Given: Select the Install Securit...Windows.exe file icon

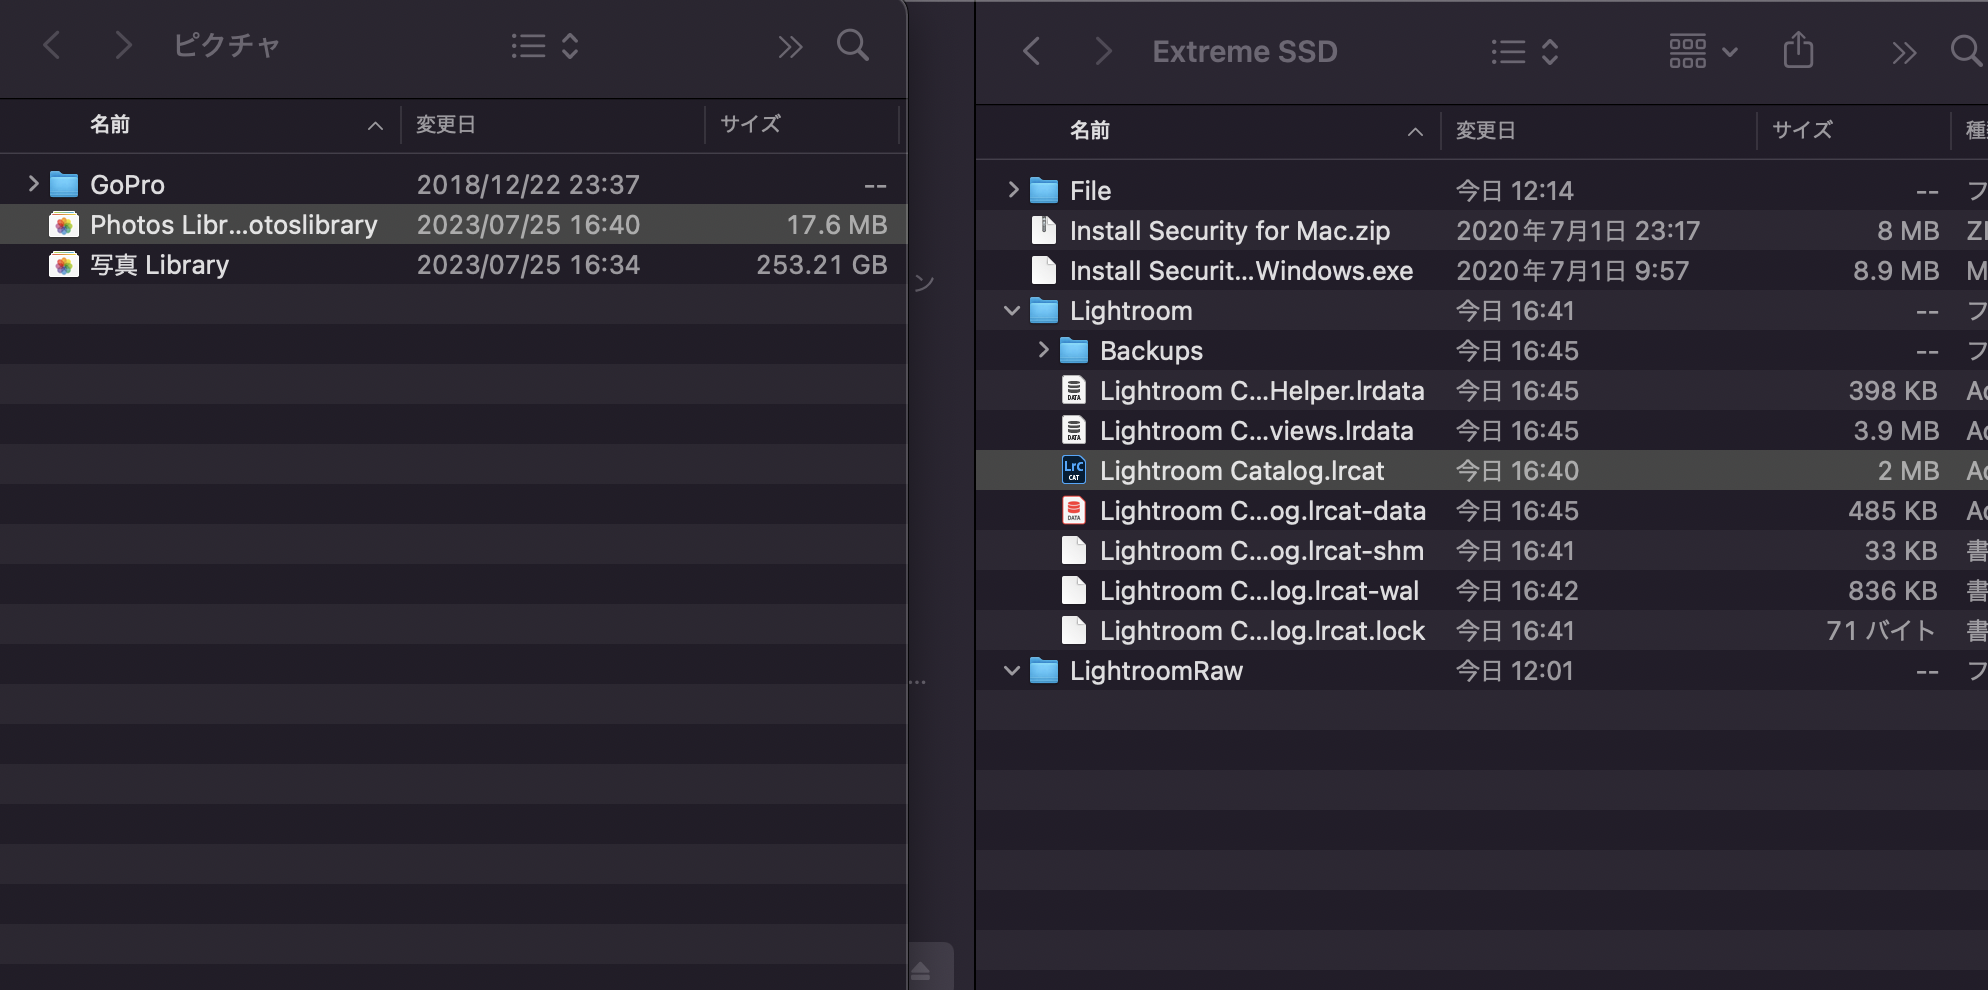Looking at the screenshot, I should 1044,271.
